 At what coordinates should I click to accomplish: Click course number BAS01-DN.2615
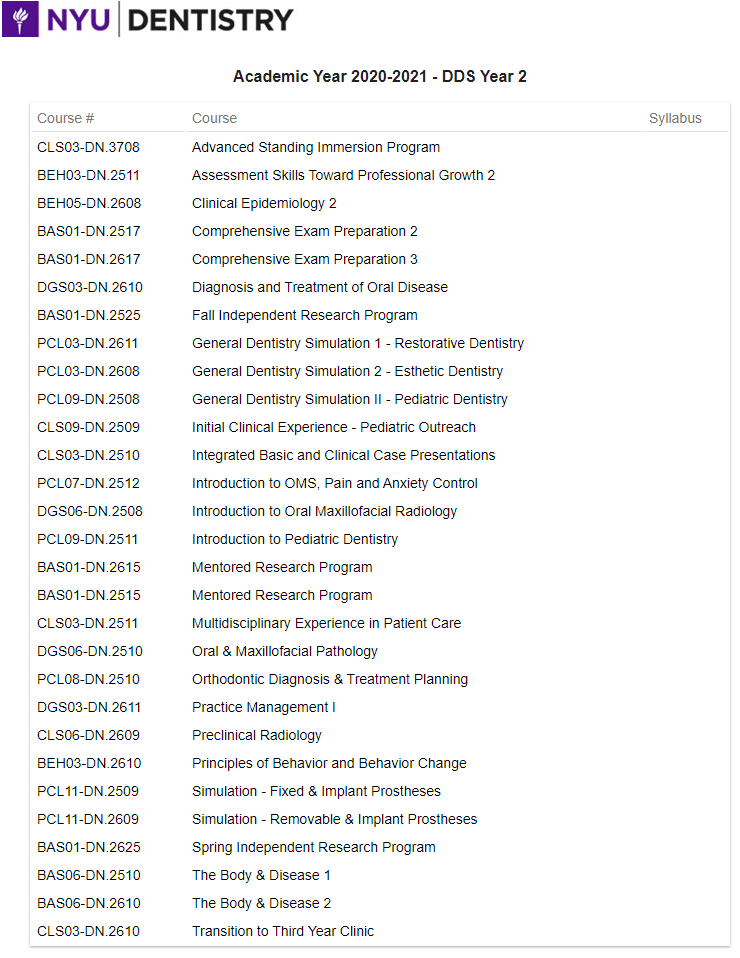[x=89, y=568]
